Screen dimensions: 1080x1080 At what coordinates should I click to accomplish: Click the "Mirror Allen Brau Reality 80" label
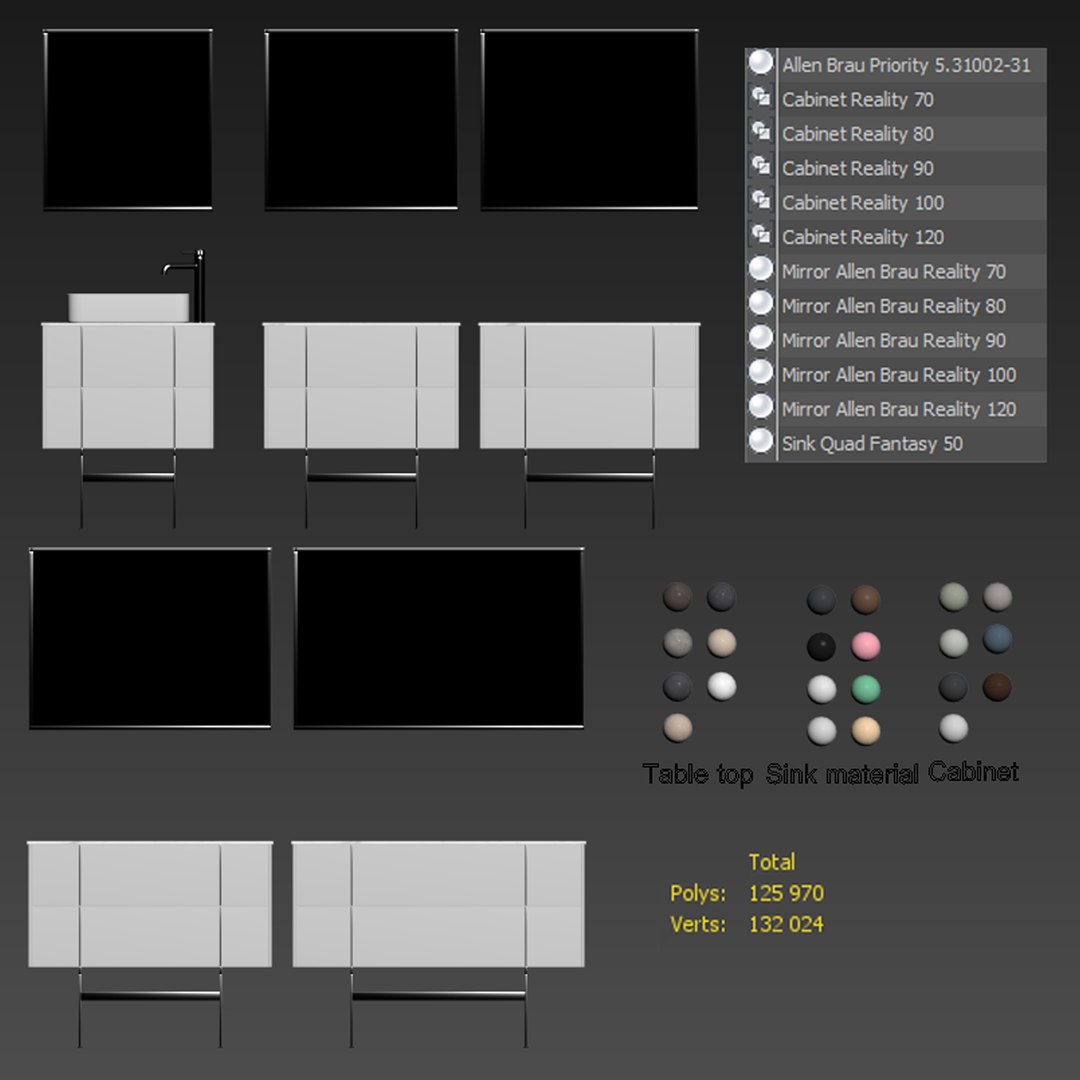tap(894, 307)
